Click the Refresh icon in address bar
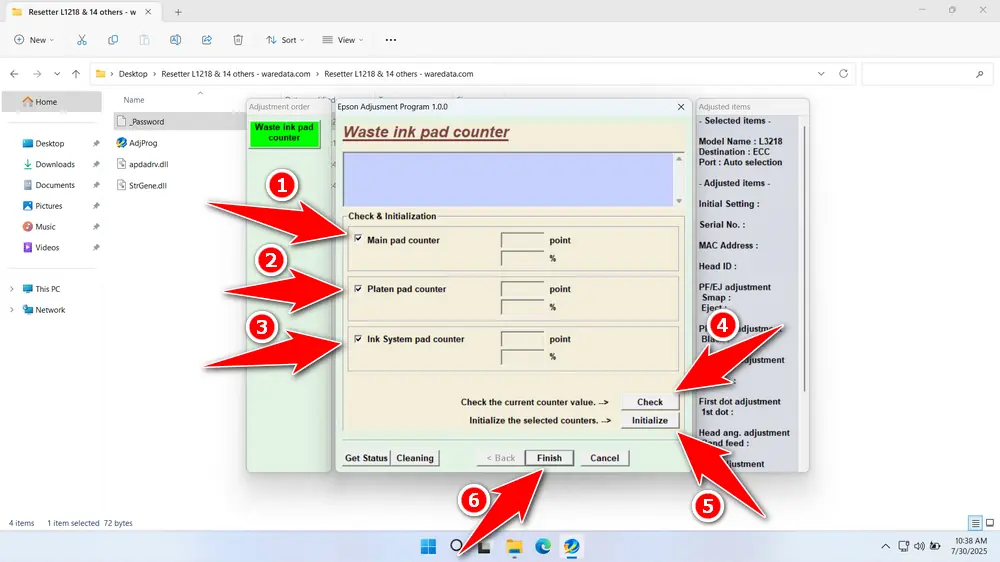 coord(843,74)
